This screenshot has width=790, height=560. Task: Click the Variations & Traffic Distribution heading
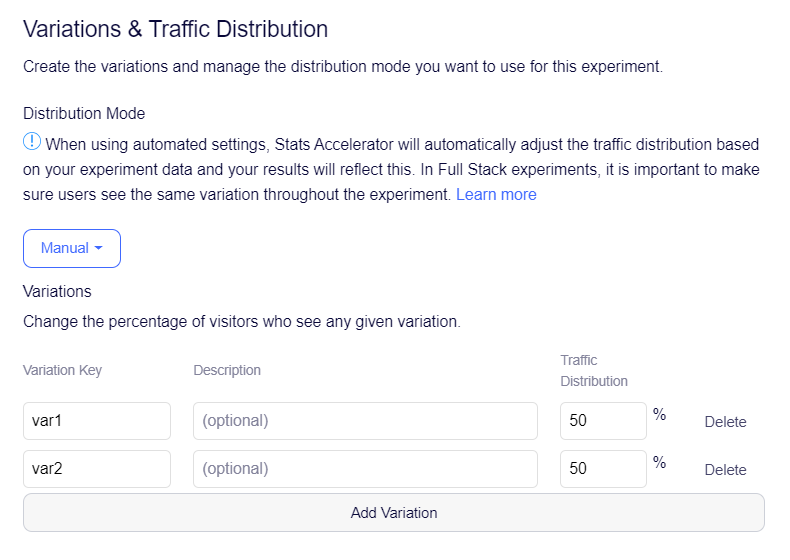point(175,30)
